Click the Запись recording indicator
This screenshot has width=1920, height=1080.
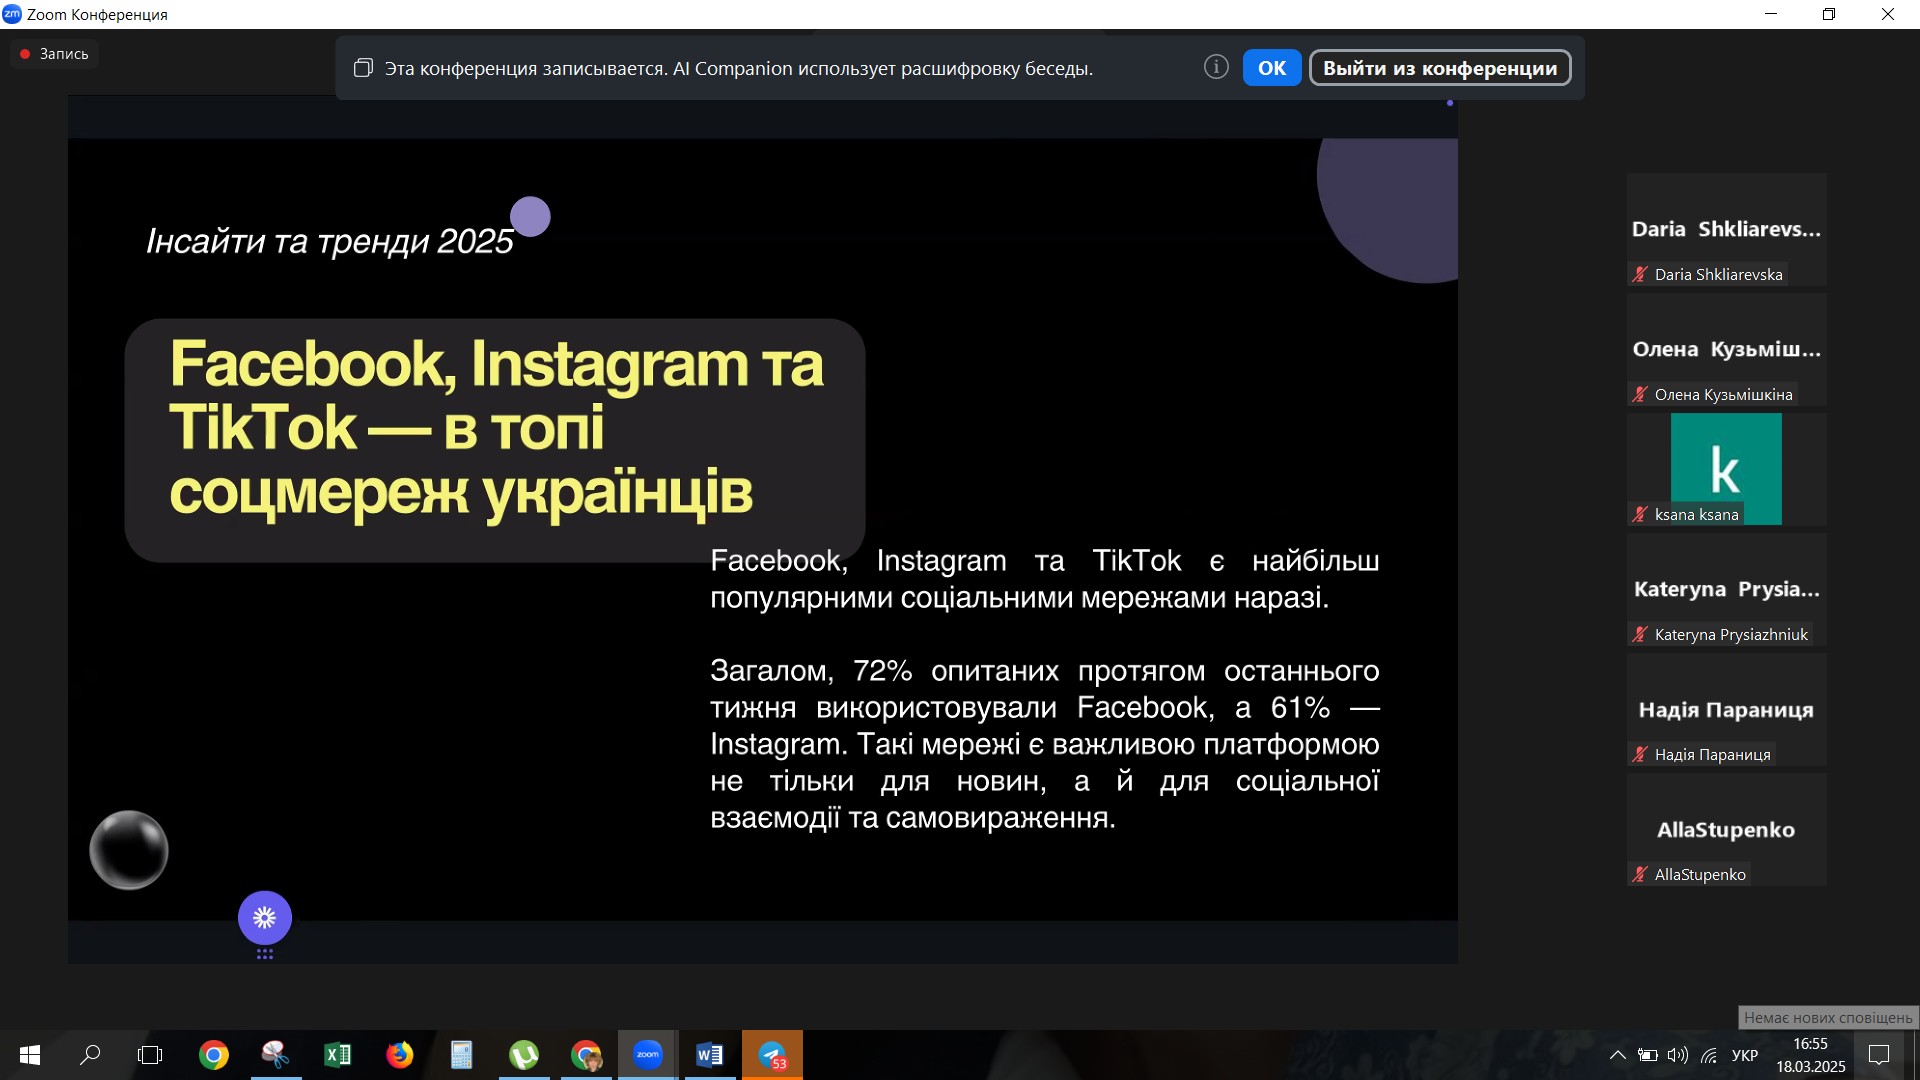tap(55, 54)
